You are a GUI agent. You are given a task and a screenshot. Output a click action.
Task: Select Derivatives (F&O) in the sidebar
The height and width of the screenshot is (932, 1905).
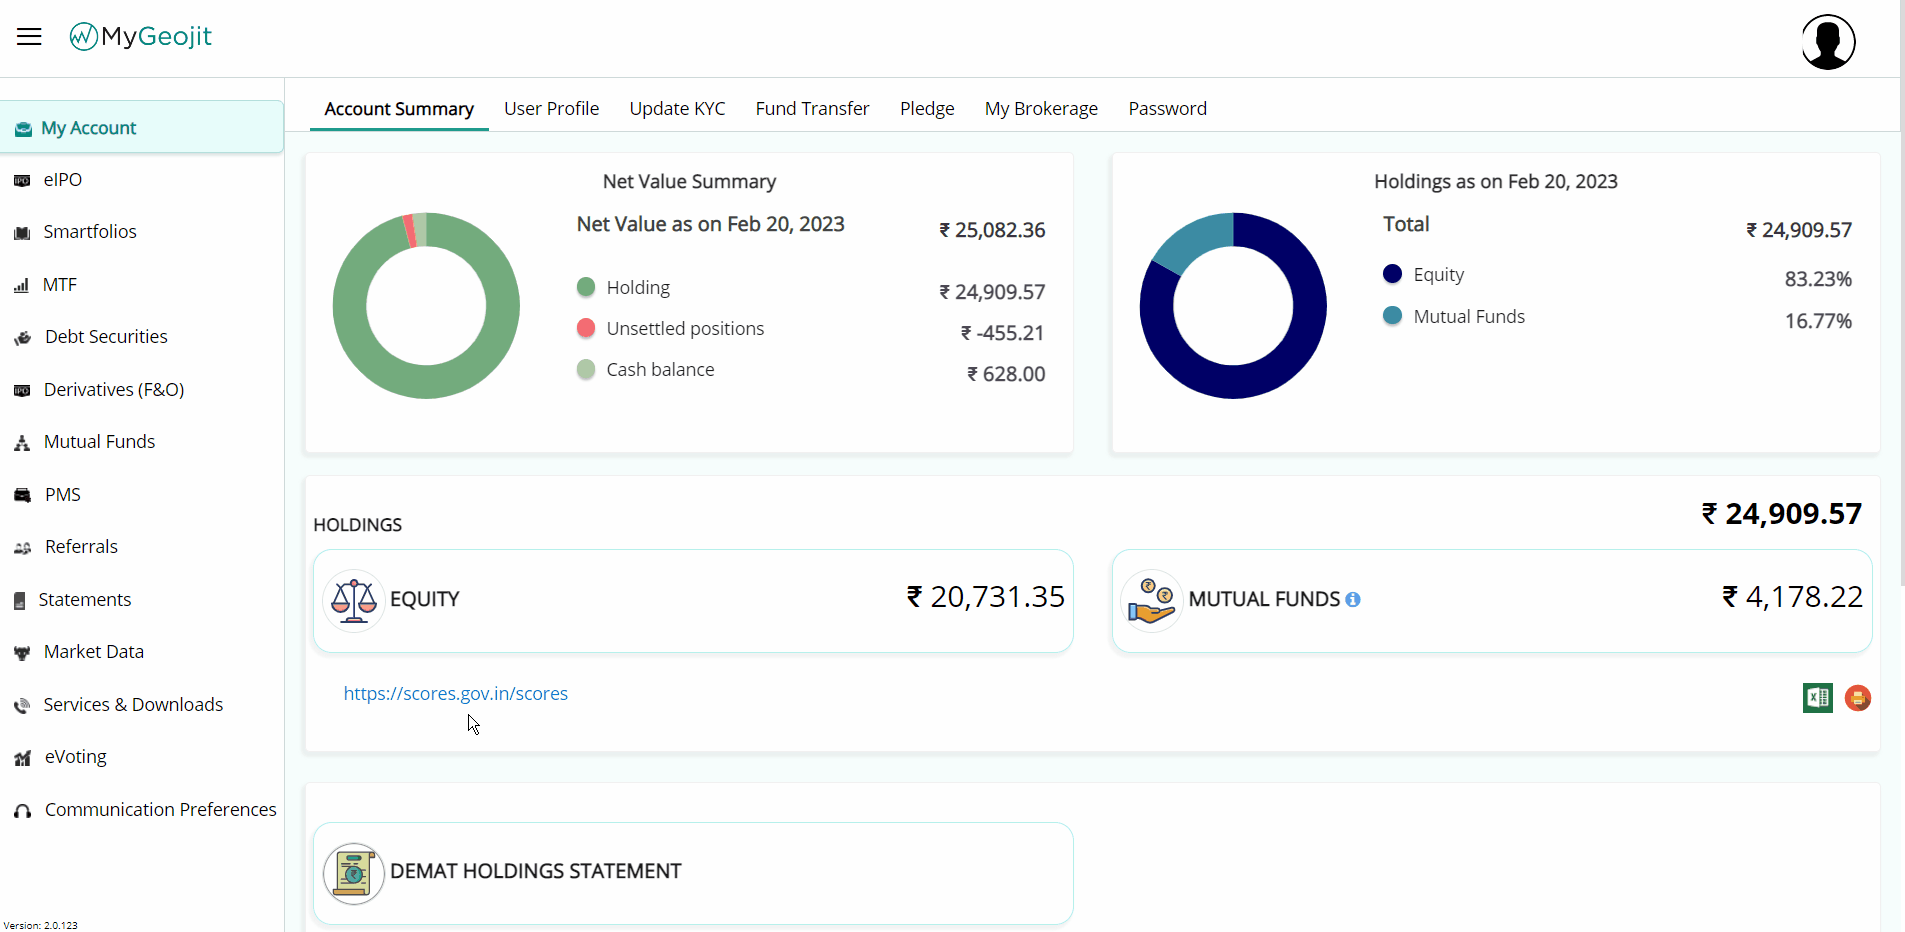point(114,389)
